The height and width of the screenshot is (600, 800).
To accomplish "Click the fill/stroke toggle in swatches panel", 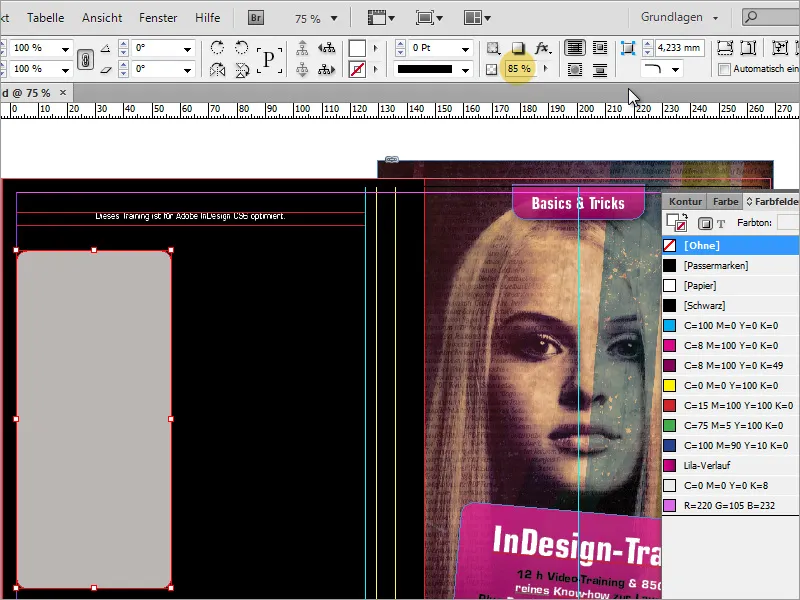I will [677, 223].
